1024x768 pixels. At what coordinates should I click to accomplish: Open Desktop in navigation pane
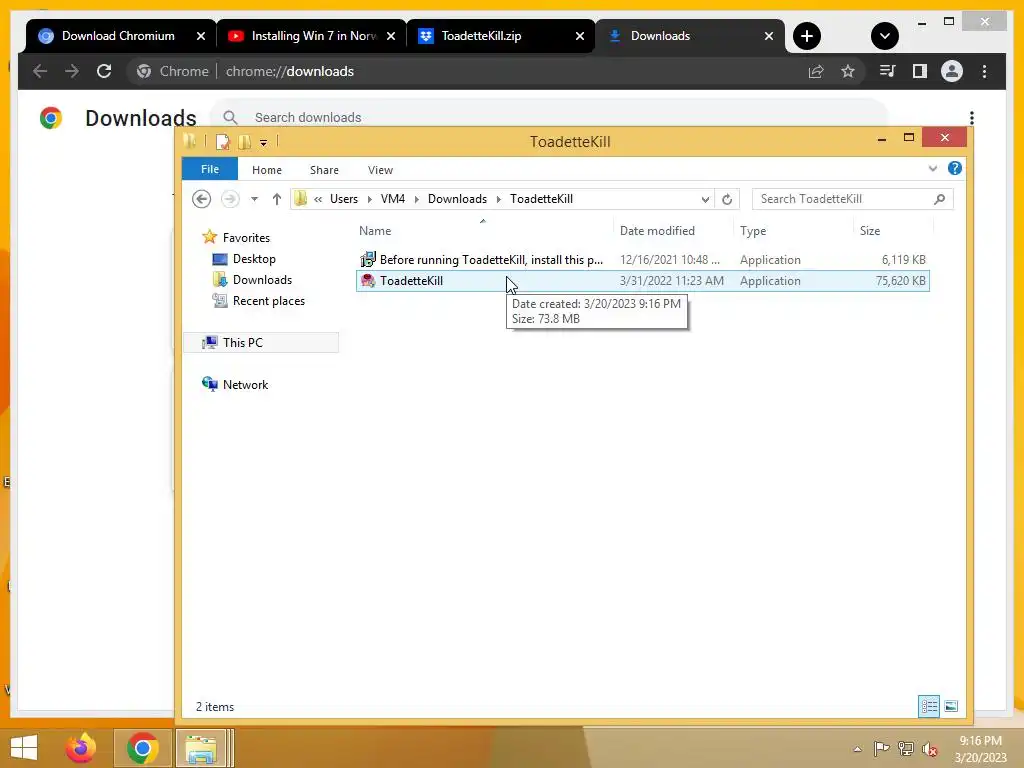[x=254, y=259]
